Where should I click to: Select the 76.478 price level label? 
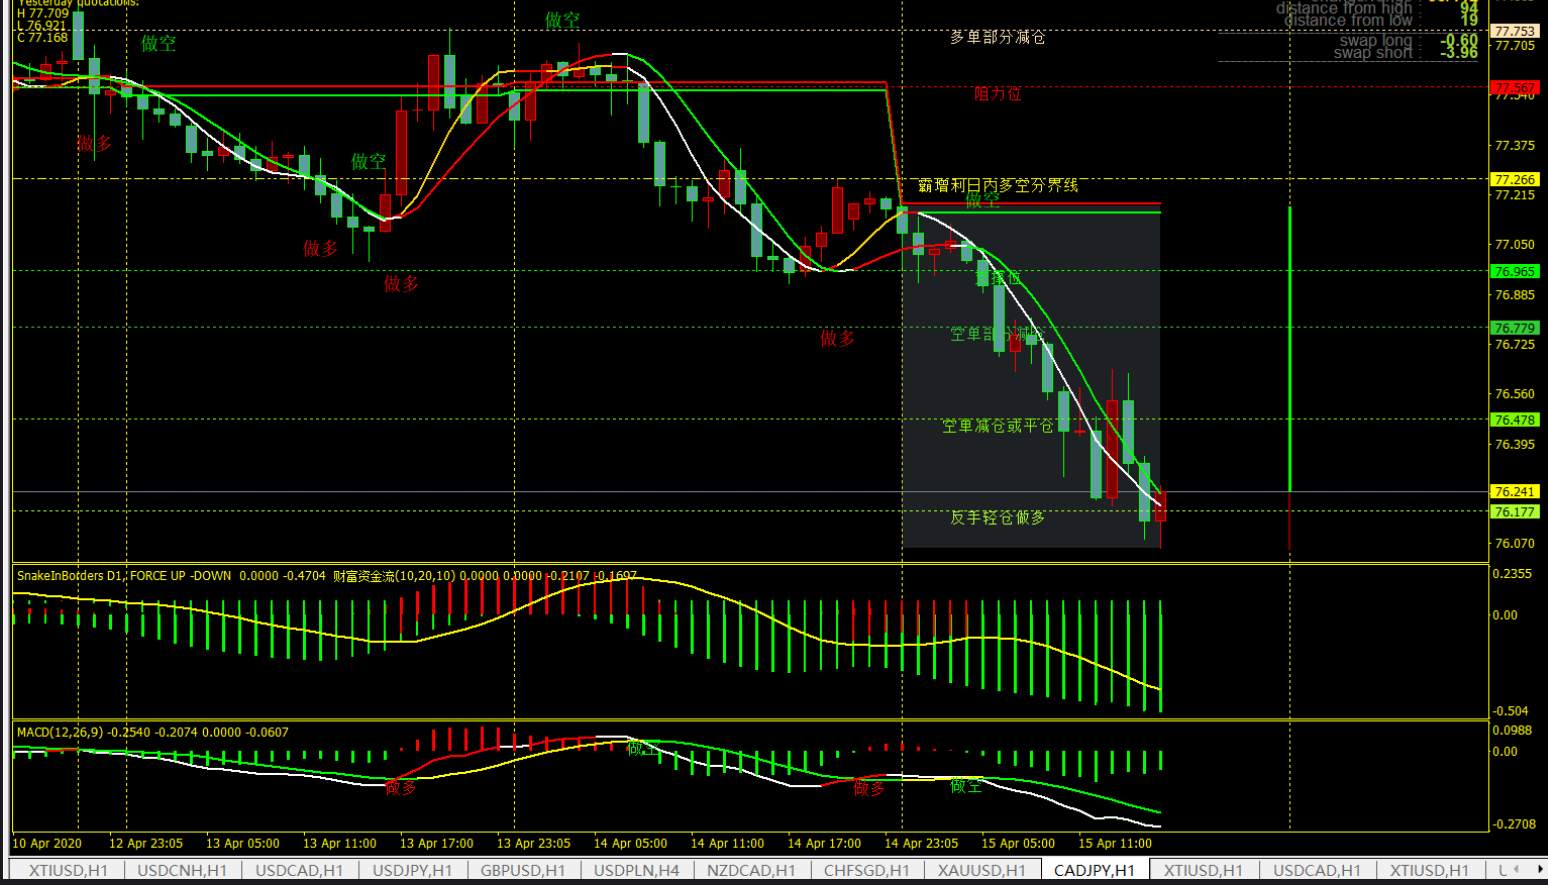1514,420
